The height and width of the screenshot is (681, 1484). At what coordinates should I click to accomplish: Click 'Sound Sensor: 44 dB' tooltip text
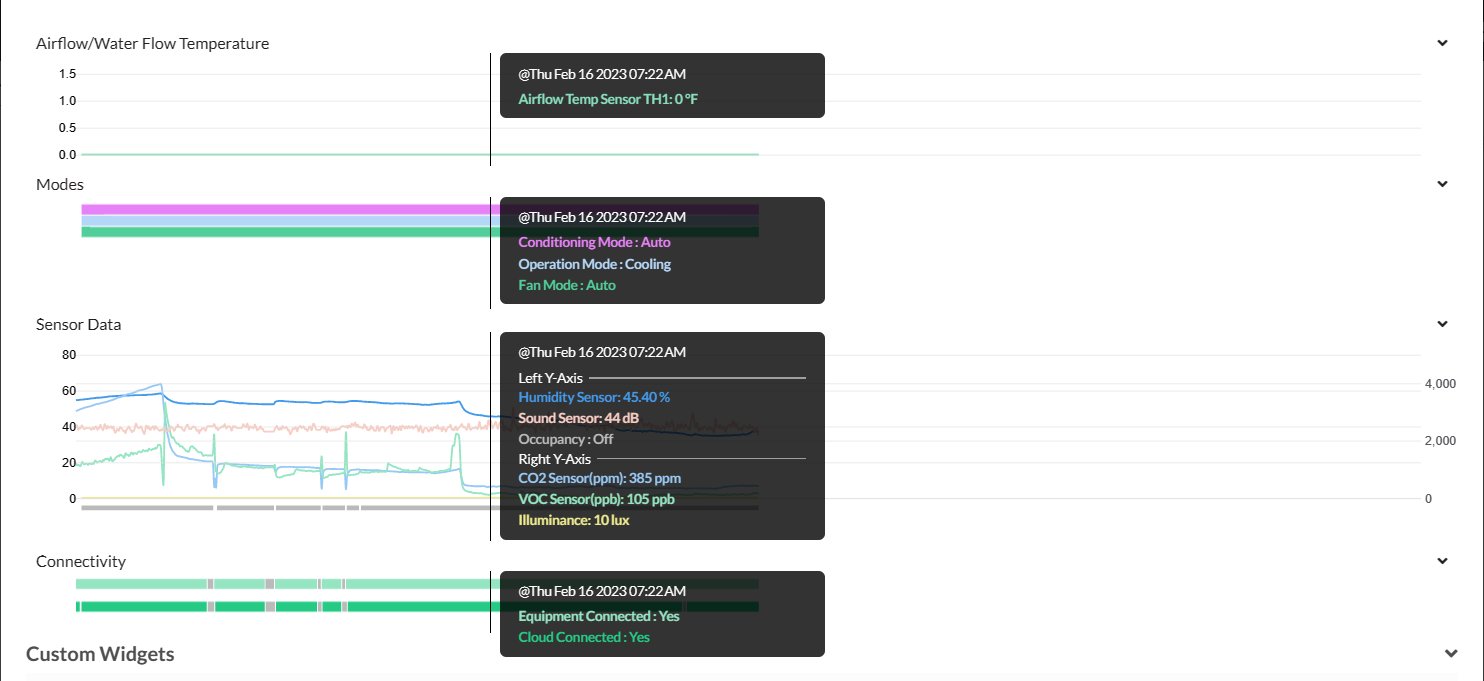[x=578, y=418]
